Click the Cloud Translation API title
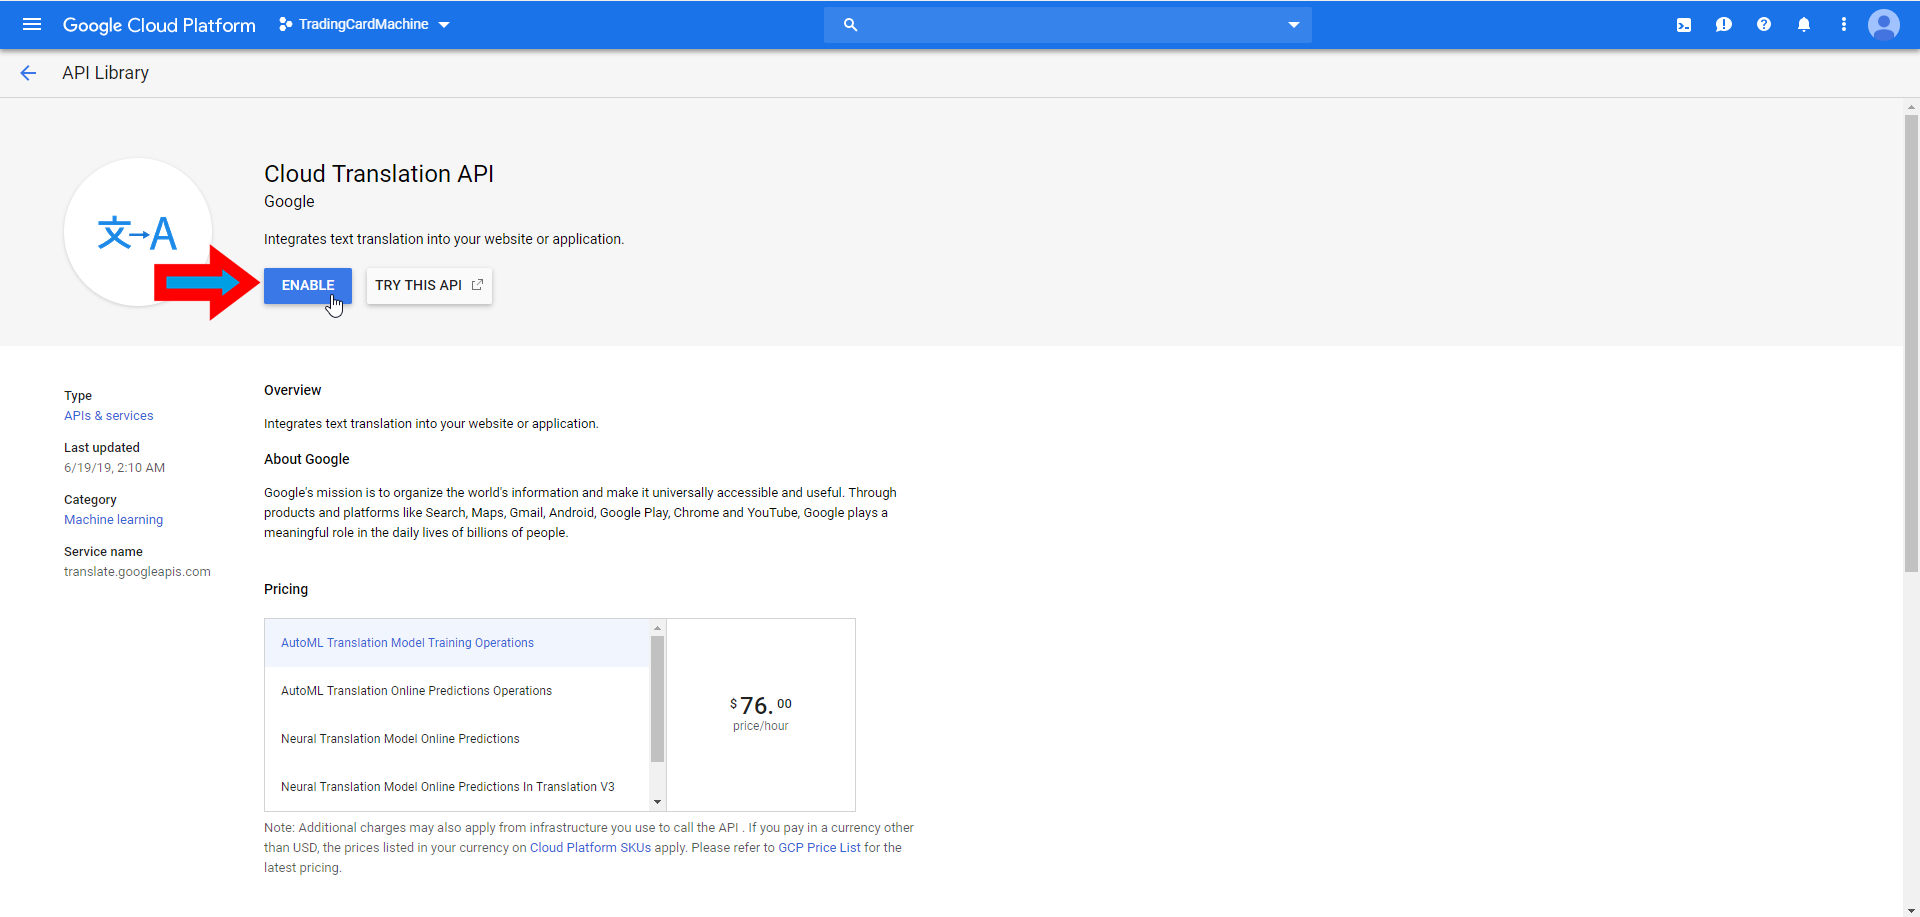This screenshot has width=1920, height=917. pos(379,174)
